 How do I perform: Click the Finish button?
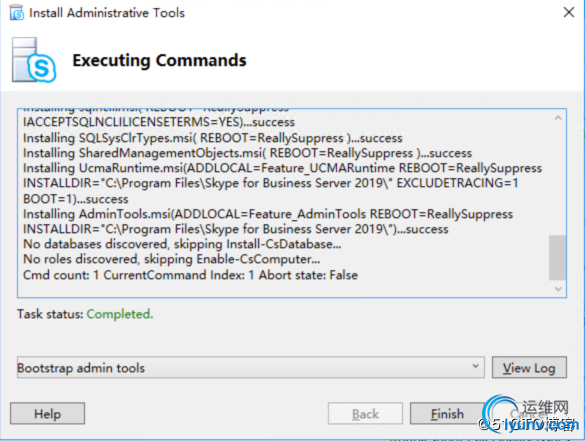point(447,413)
